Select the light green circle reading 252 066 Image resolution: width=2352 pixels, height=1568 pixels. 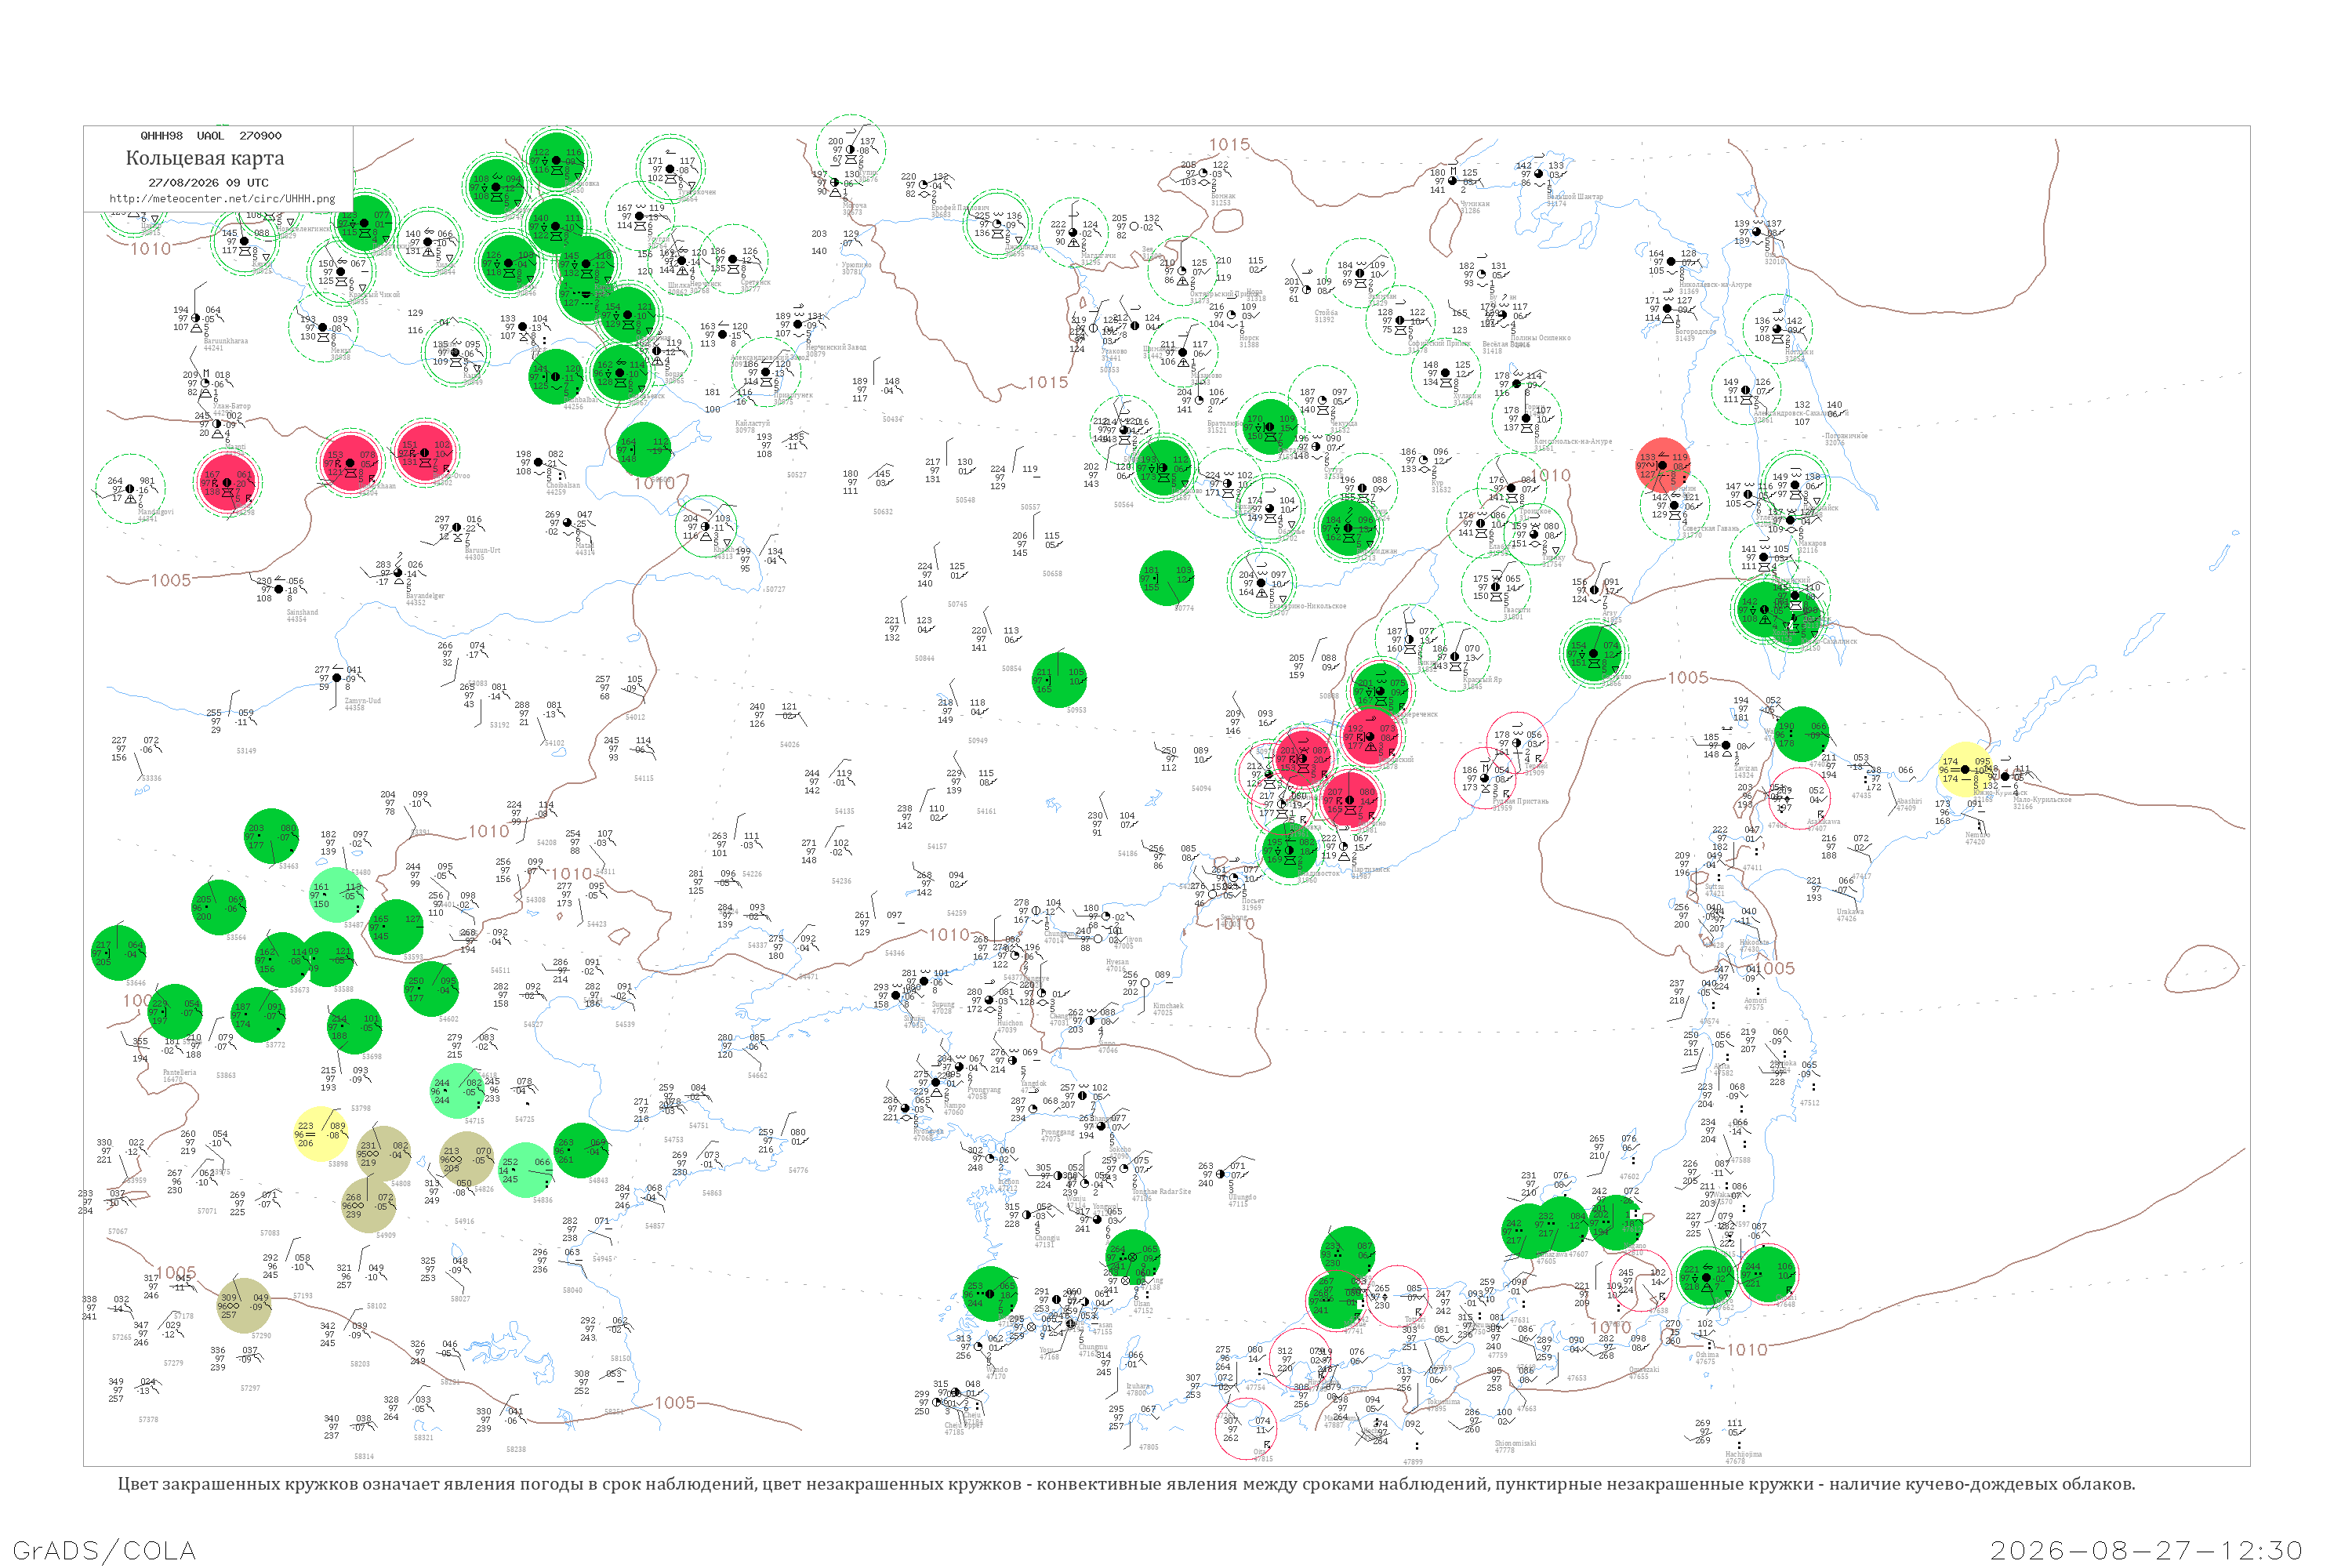tap(525, 1170)
